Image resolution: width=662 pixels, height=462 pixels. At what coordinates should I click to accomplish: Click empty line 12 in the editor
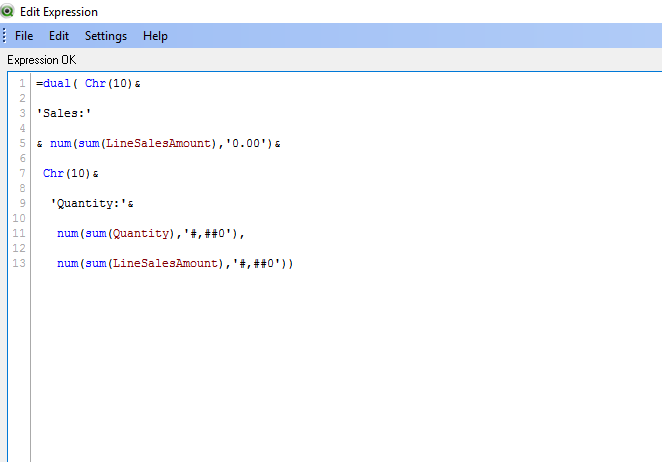[x=200, y=248]
